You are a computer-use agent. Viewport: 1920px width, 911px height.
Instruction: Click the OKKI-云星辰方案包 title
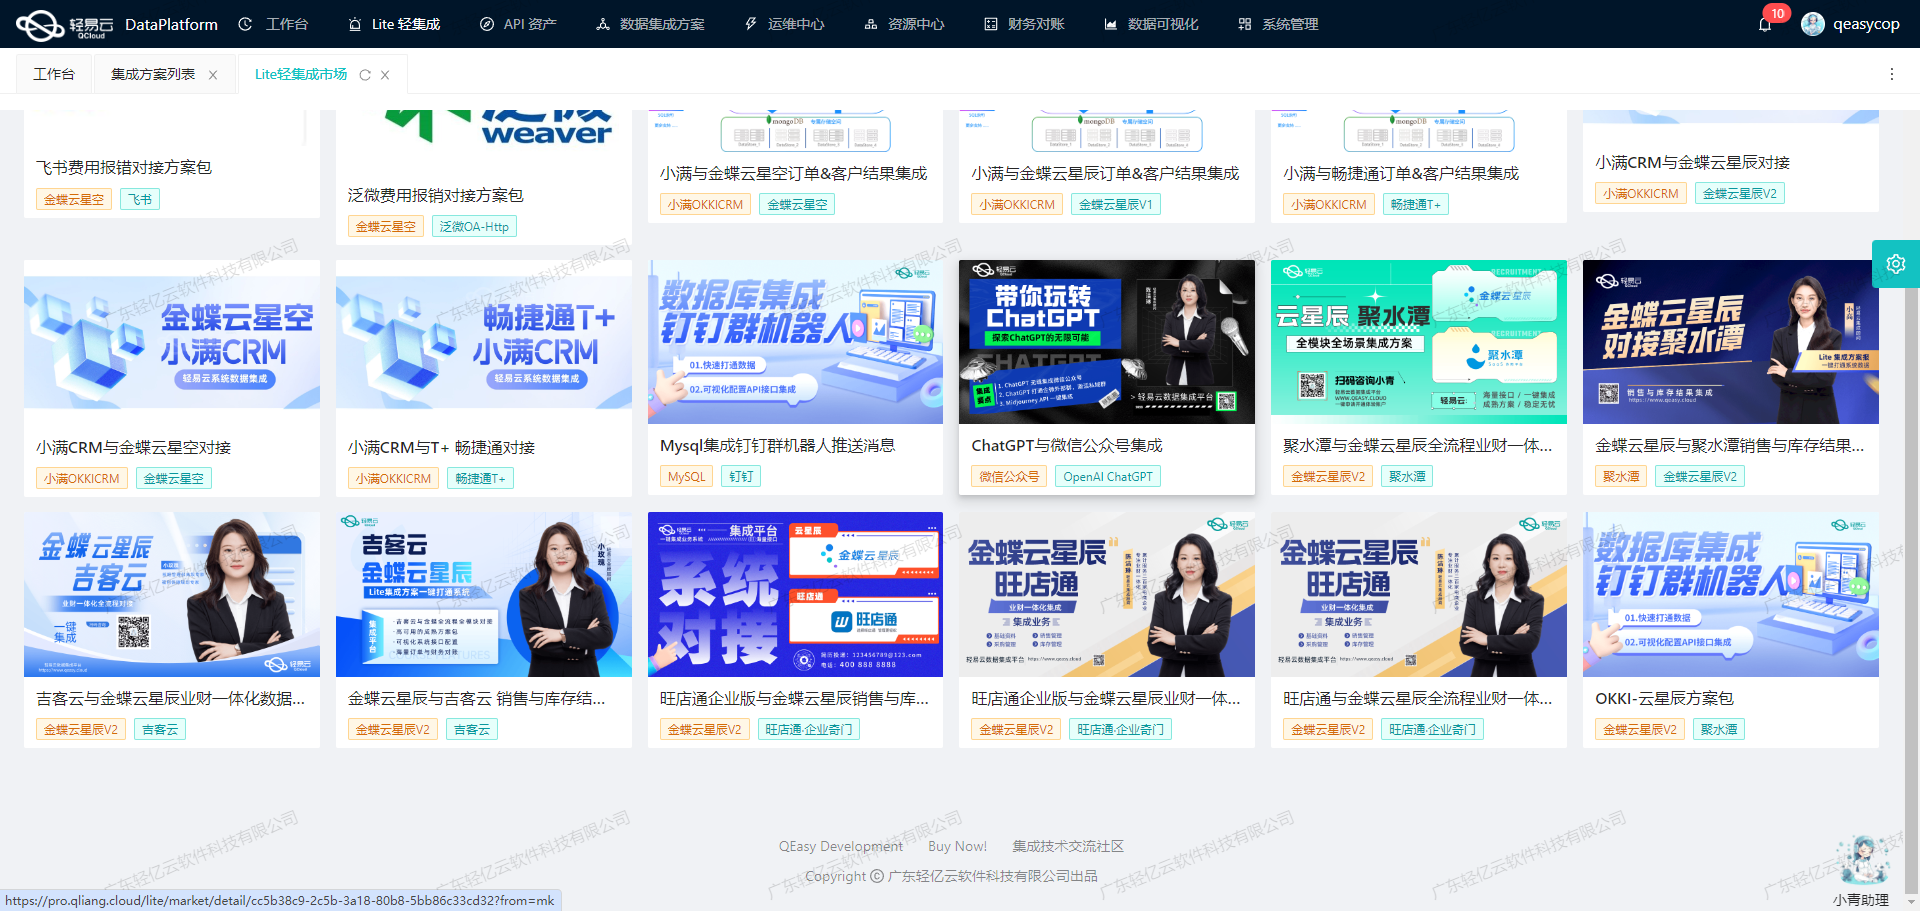(x=1664, y=698)
